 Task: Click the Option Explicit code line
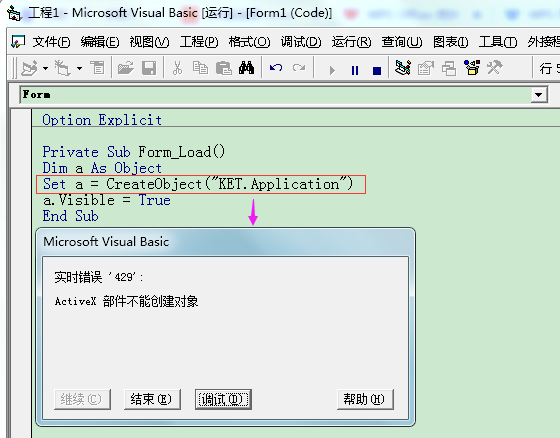coord(102,120)
